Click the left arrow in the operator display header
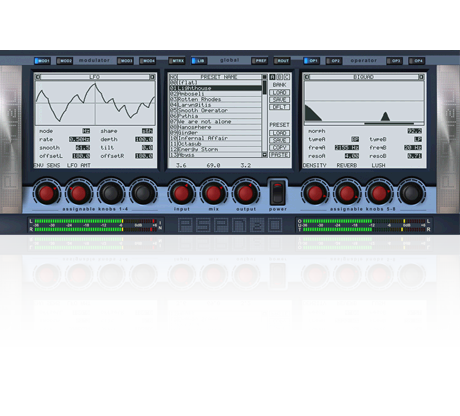The image size is (460, 416). click(307, 77)
